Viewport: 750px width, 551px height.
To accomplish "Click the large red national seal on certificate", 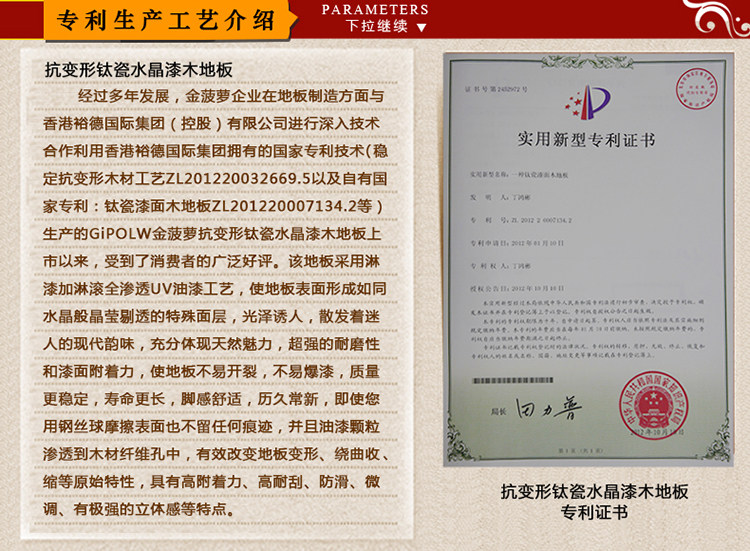I will [654, 406].
